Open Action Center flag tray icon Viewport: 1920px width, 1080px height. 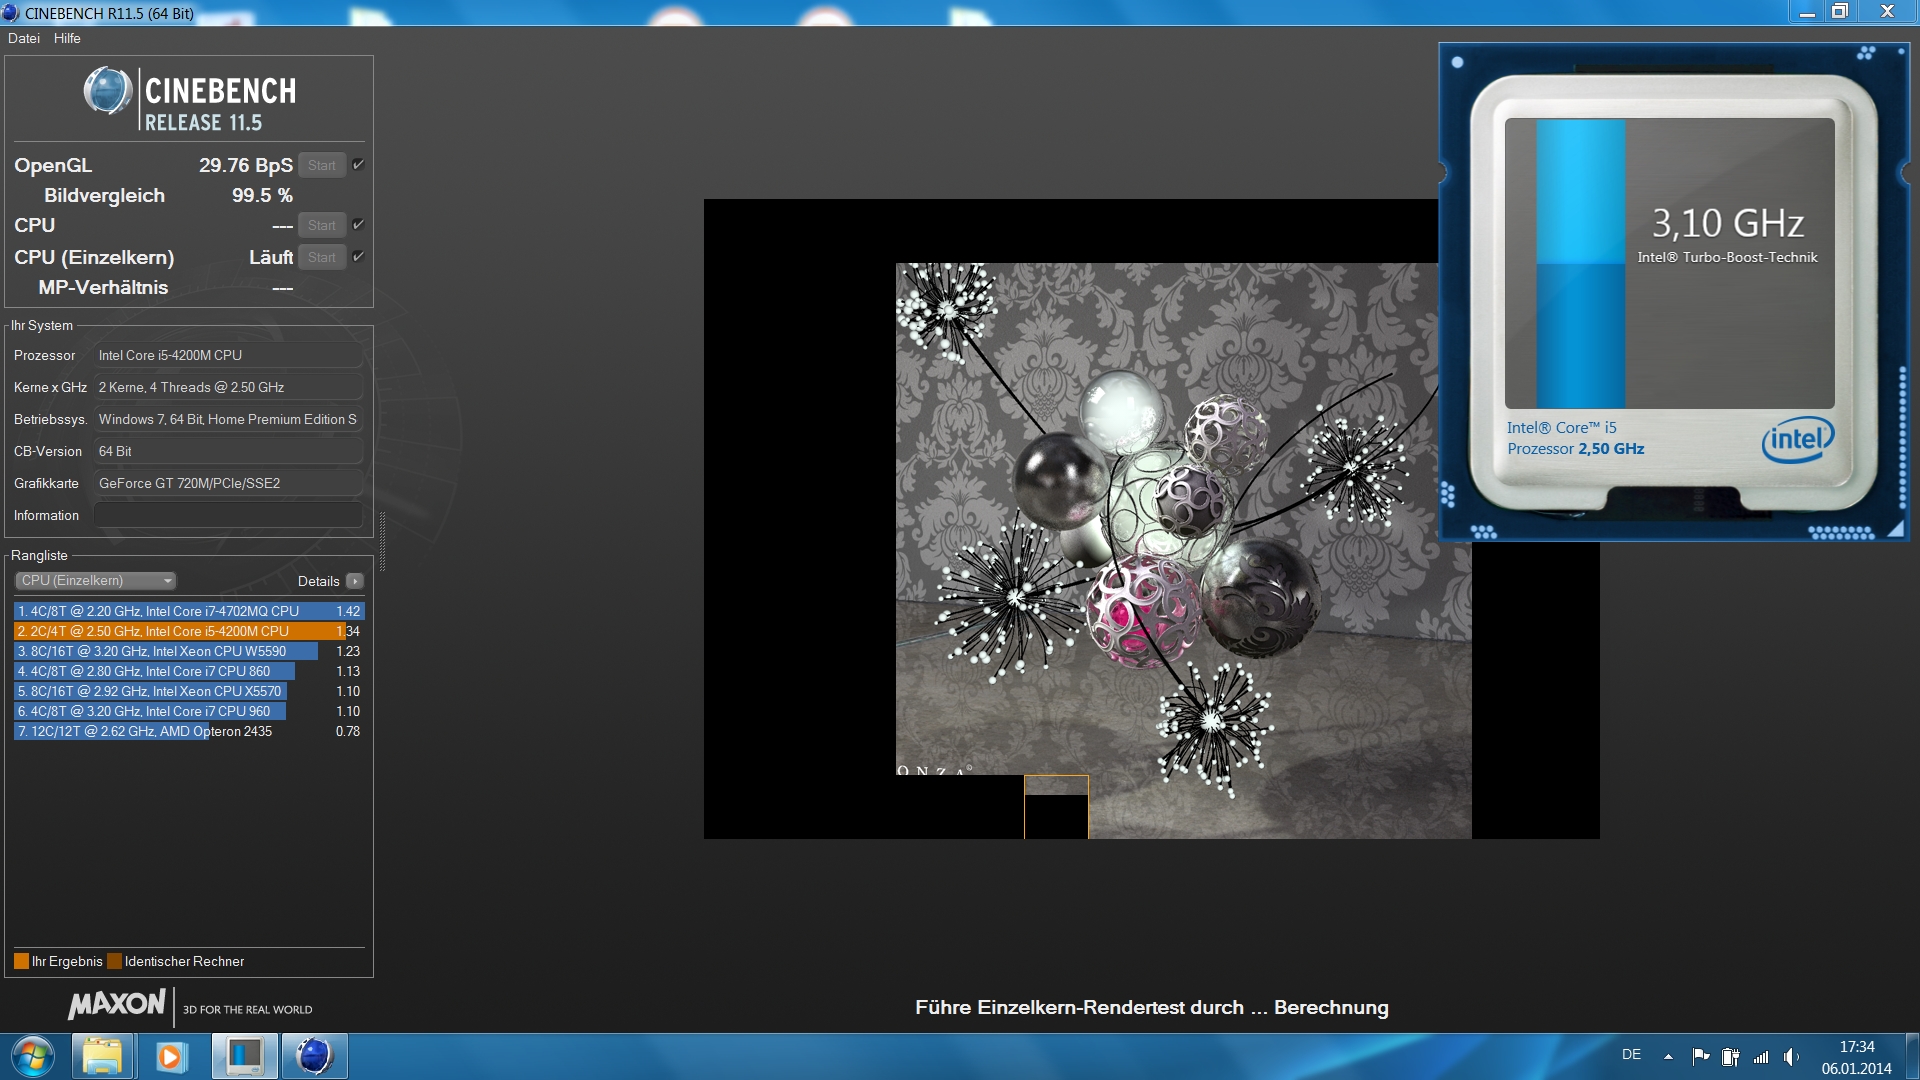(1700, 1056)
